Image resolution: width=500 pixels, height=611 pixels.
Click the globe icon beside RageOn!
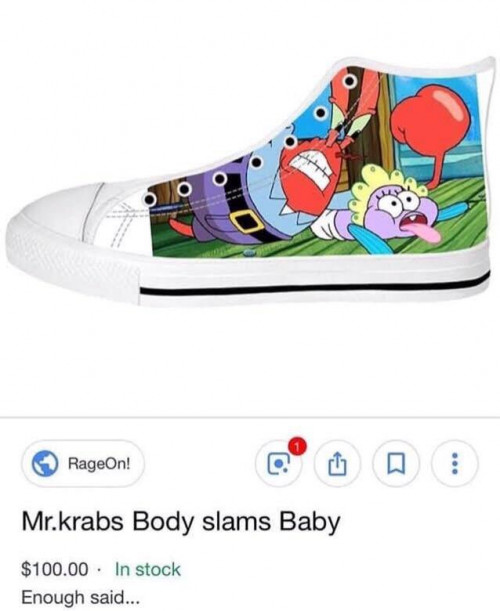[45, 464]
